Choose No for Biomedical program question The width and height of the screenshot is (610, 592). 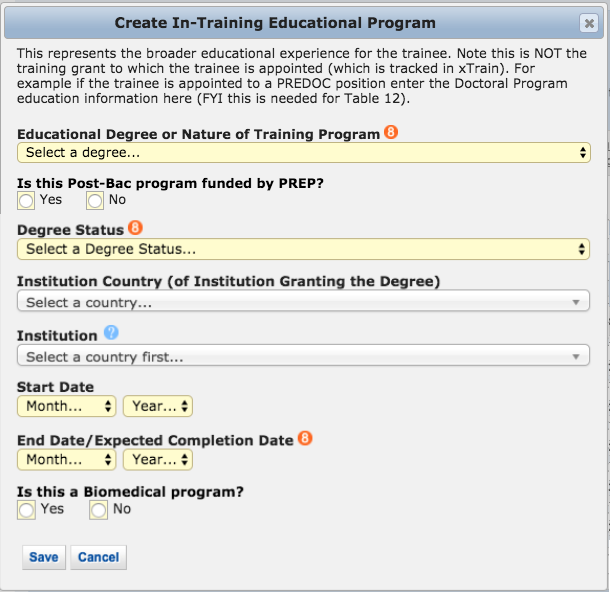[x=98, y=510]
